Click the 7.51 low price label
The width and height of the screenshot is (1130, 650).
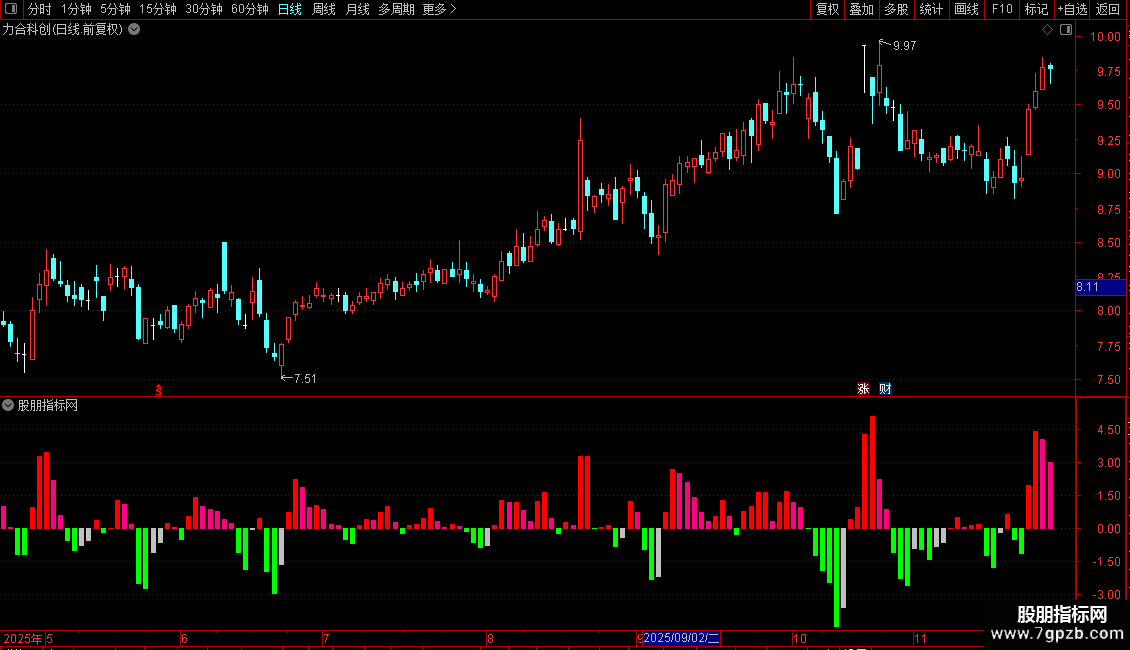(x=305, y=378)
